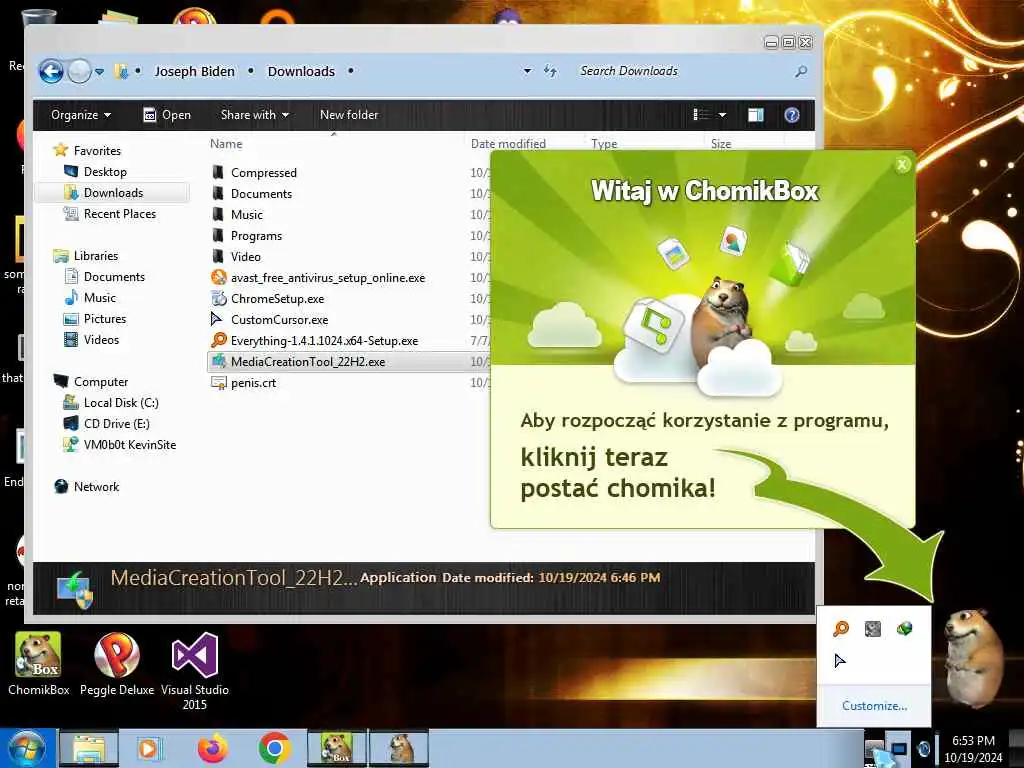Image resolution: width=1024 pixels, height=768 pixels.
Task: Sort files by Date modified column
Action: (x=508, y=144)
